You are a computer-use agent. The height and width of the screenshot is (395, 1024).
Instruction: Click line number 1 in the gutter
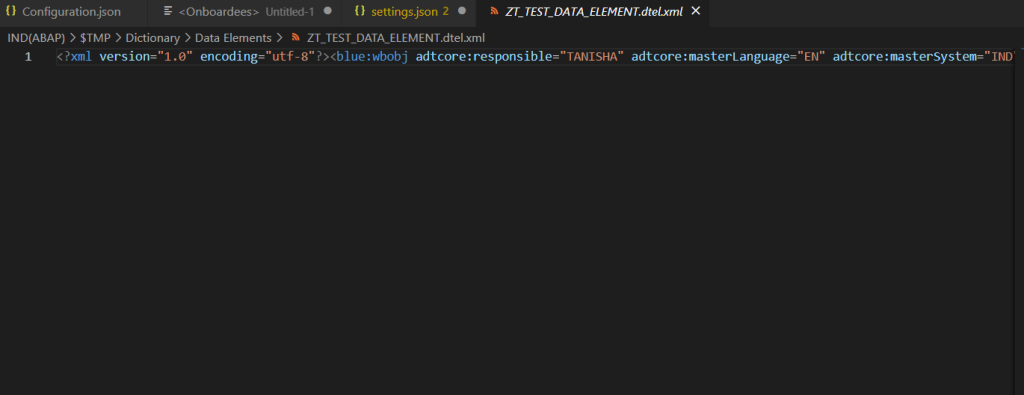(28, 57)
